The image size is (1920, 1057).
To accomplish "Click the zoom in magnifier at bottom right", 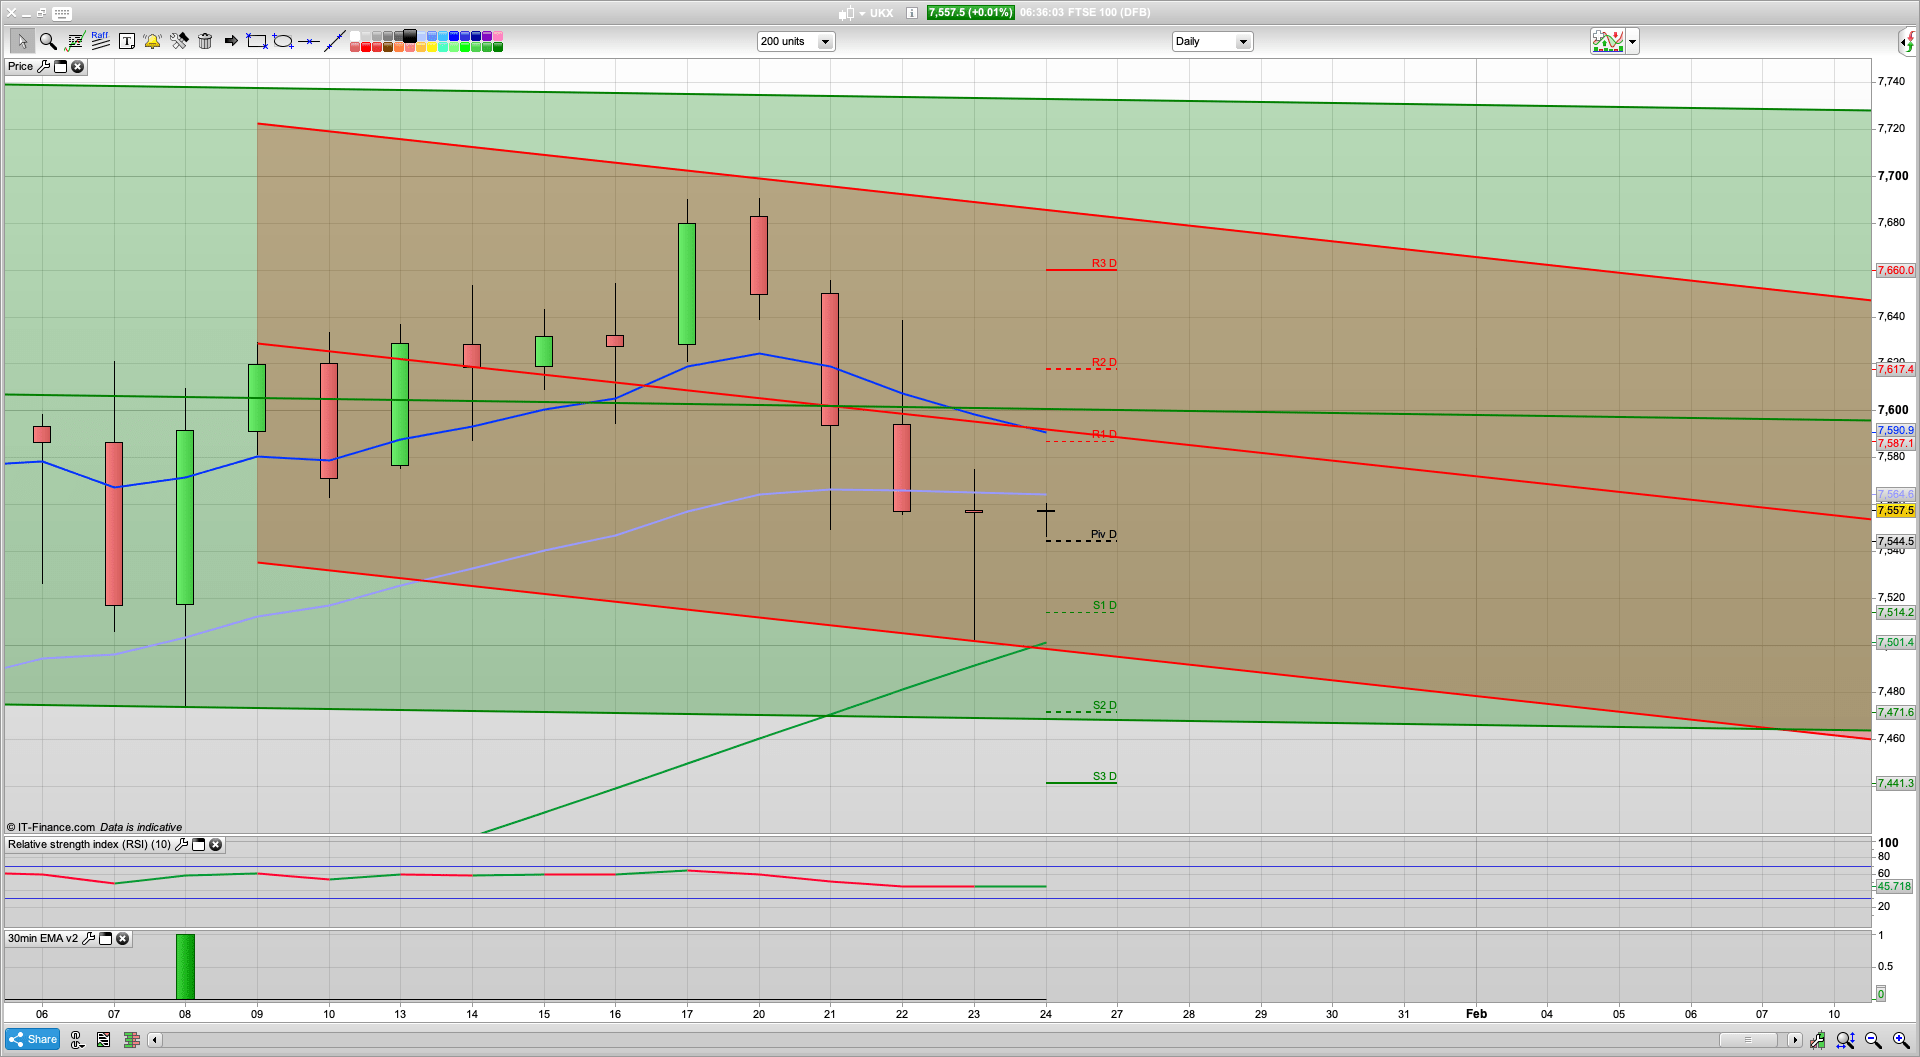I will [1900, 1040].
